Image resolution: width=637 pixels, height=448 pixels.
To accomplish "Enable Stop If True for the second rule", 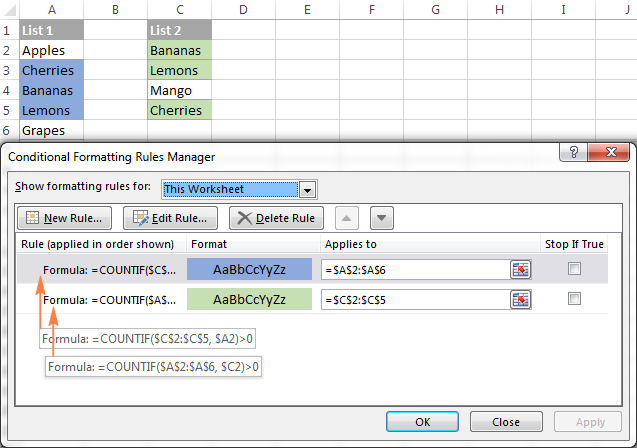I will click(574, 299).
